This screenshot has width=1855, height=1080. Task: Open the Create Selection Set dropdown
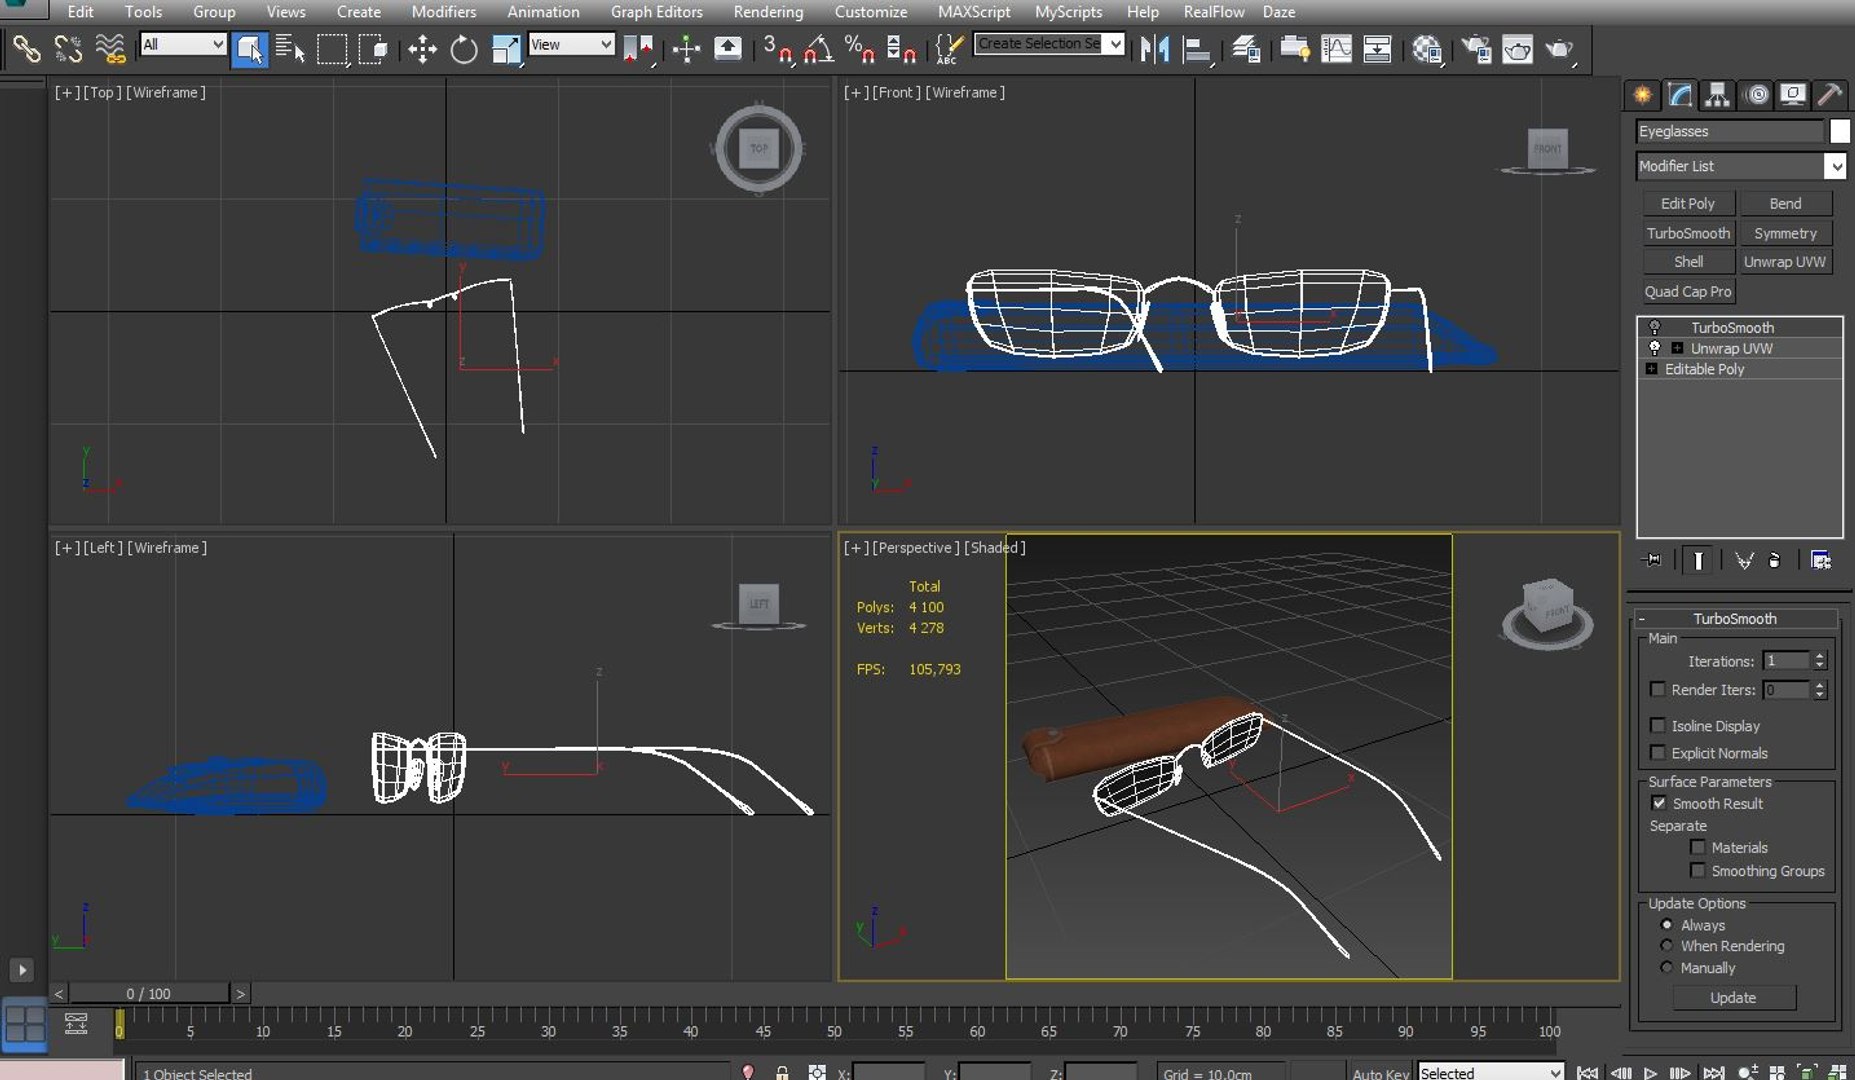(1049, 43)
